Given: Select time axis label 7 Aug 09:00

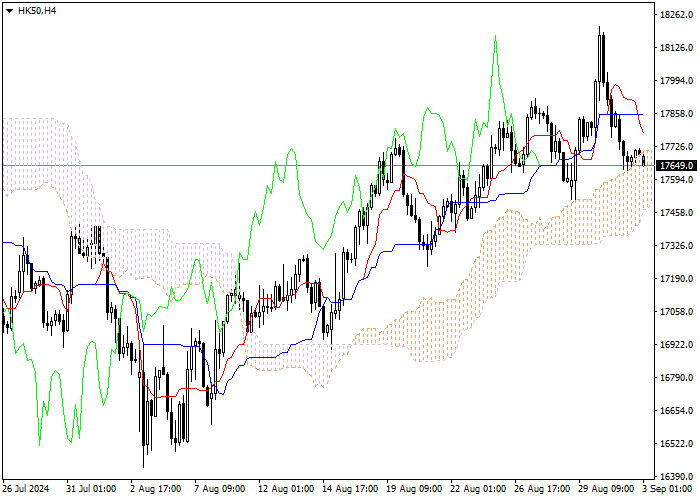Looking at the screenshot, I should (219, 488).
